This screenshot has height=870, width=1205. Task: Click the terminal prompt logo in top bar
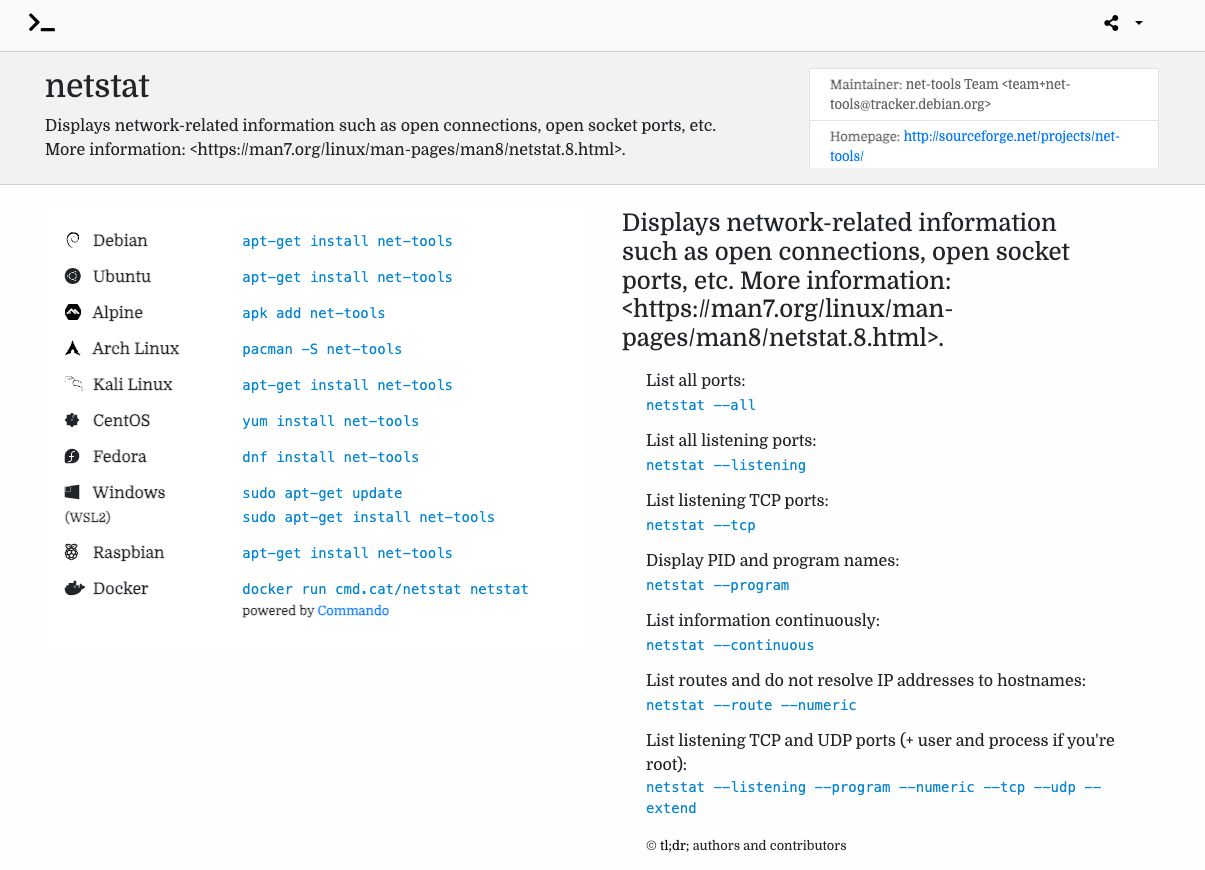42,22
